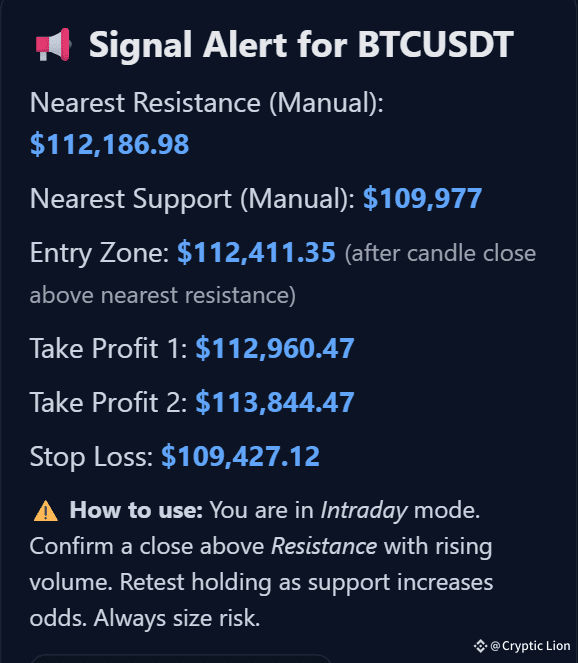Image resolution: width=578 pixels, height=663 pixels.
Task: Click the megaphone emoji icon
Action: pyautogui.click(x=53, y=45)
